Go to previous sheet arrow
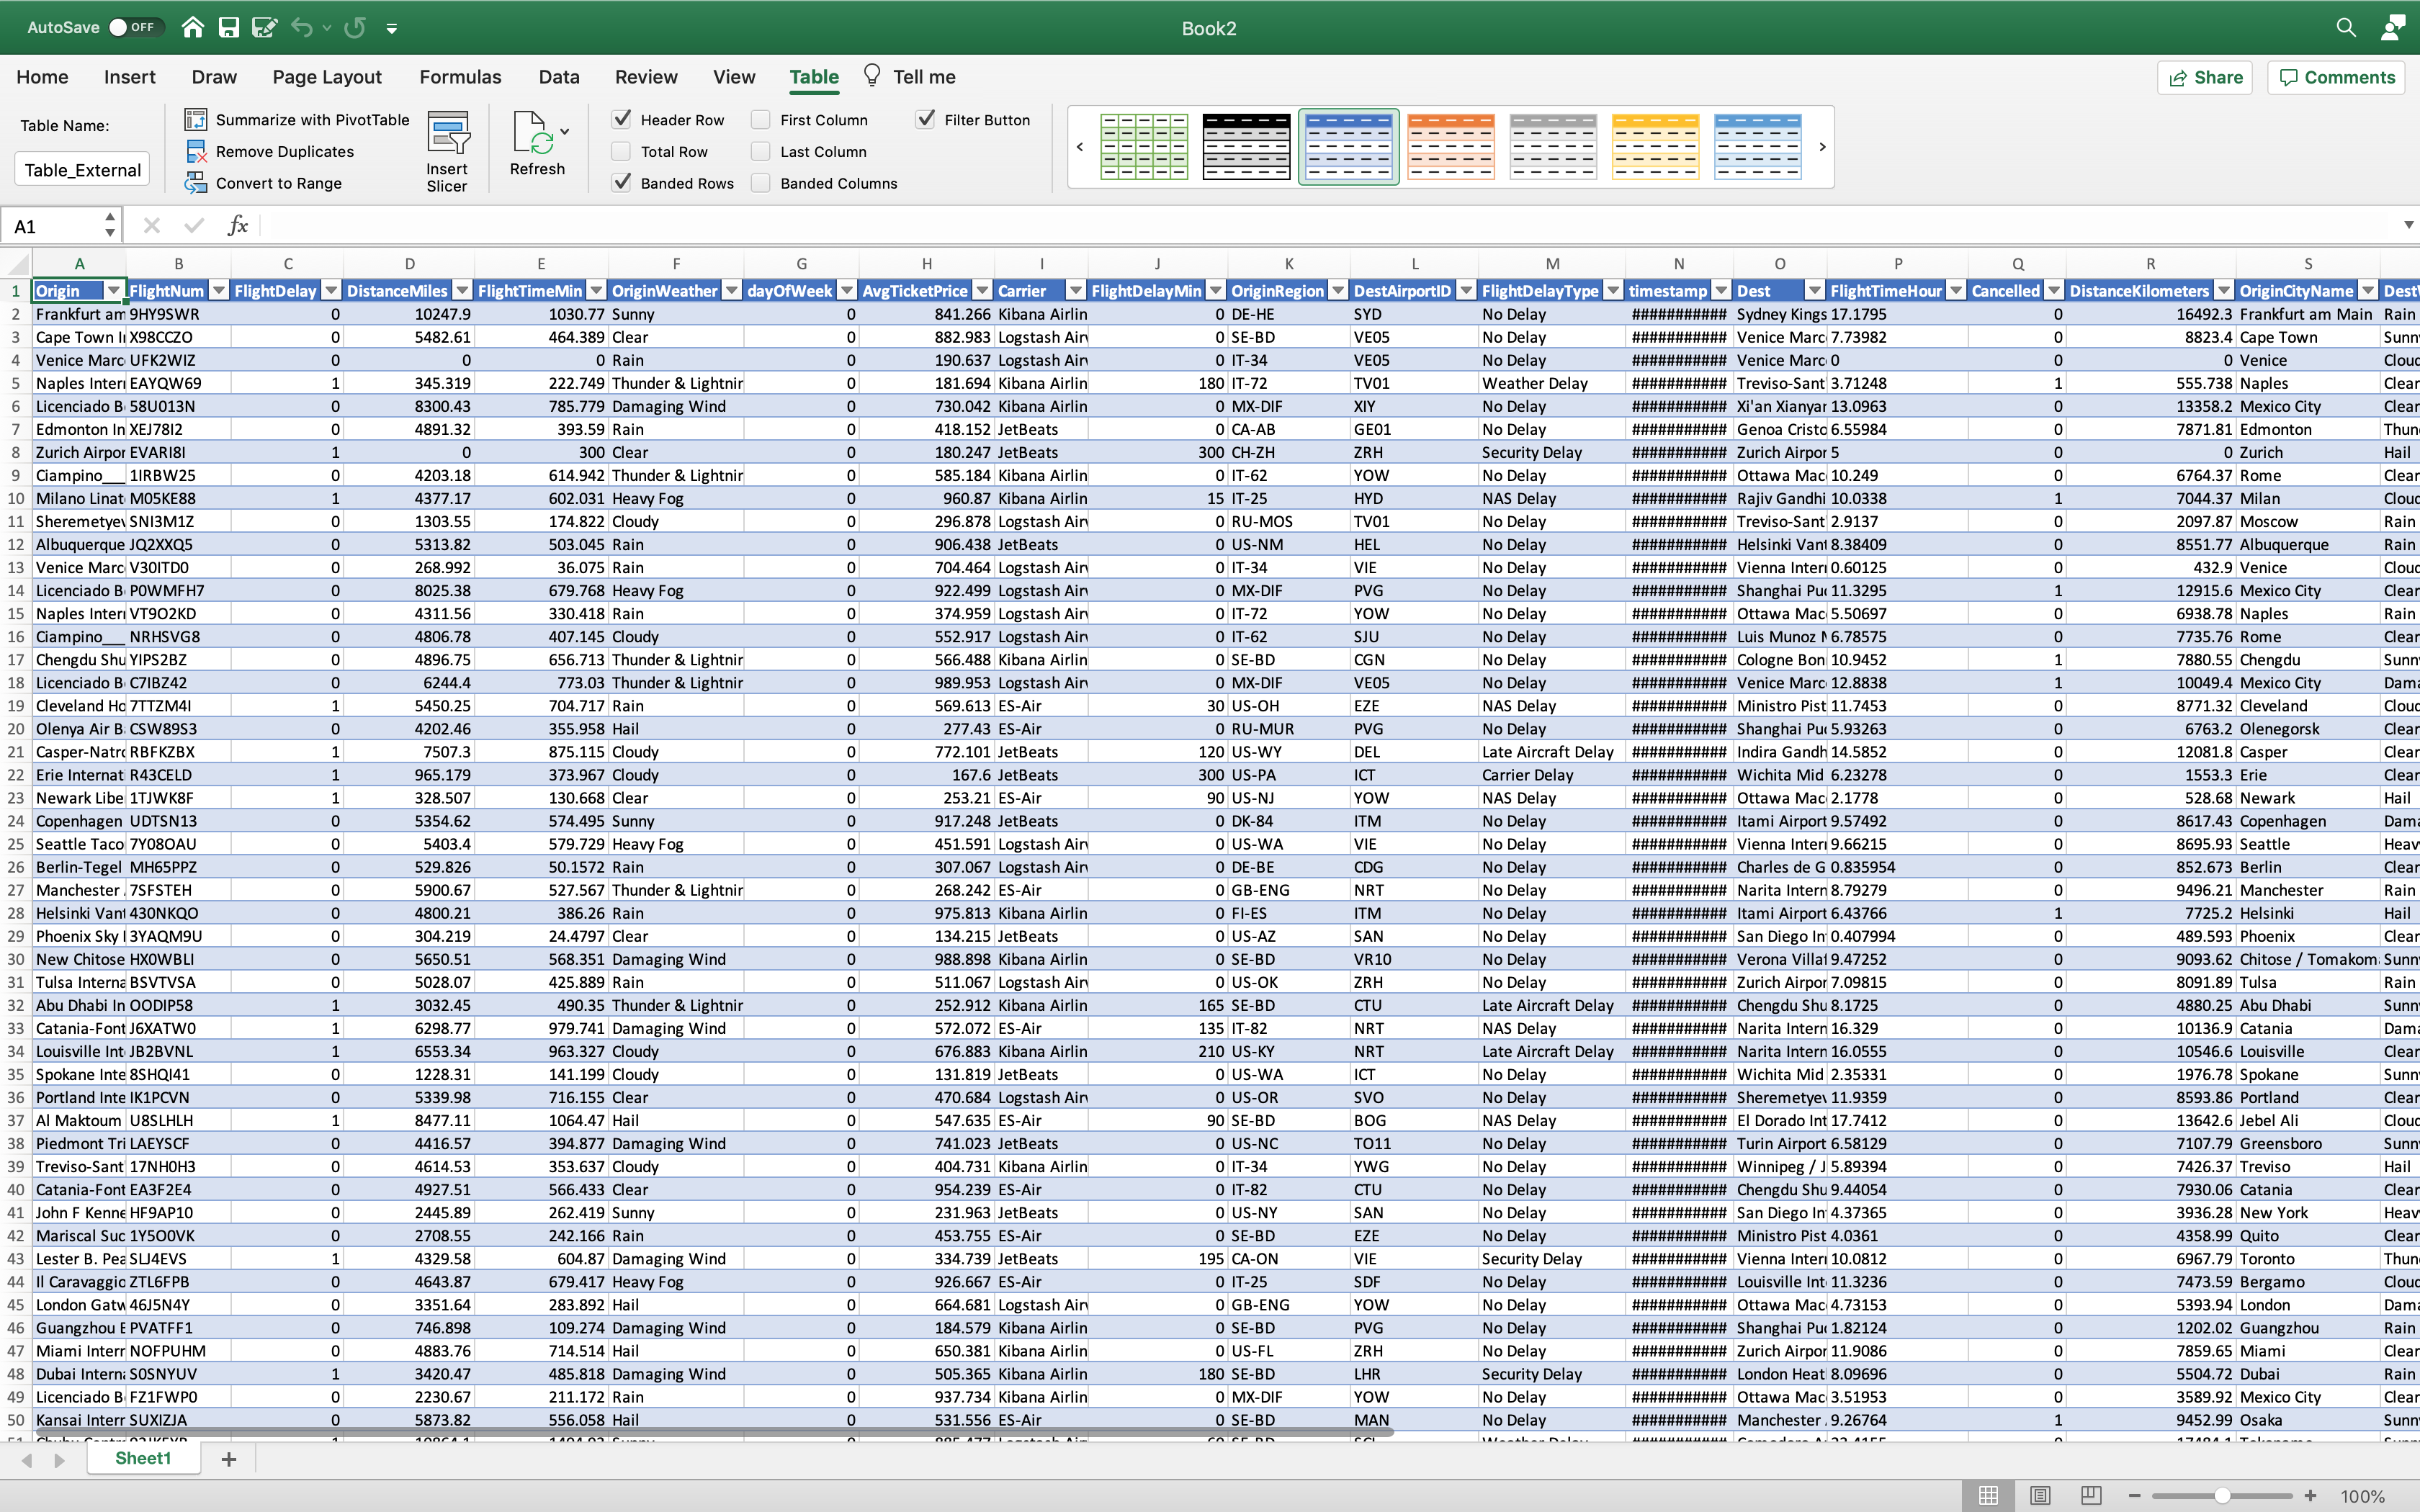Image resolution: width=2420 pixels, height=1512 pixels. coord(27,1460)
